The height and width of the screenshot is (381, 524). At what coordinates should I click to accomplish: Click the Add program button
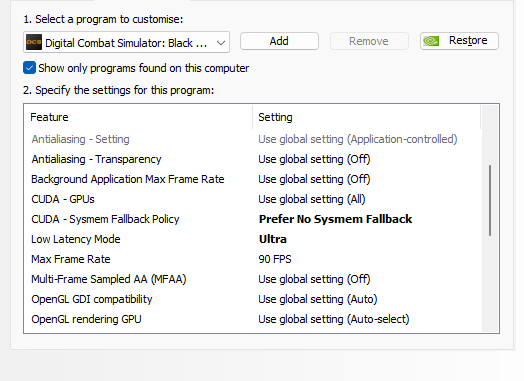(279, 41)
